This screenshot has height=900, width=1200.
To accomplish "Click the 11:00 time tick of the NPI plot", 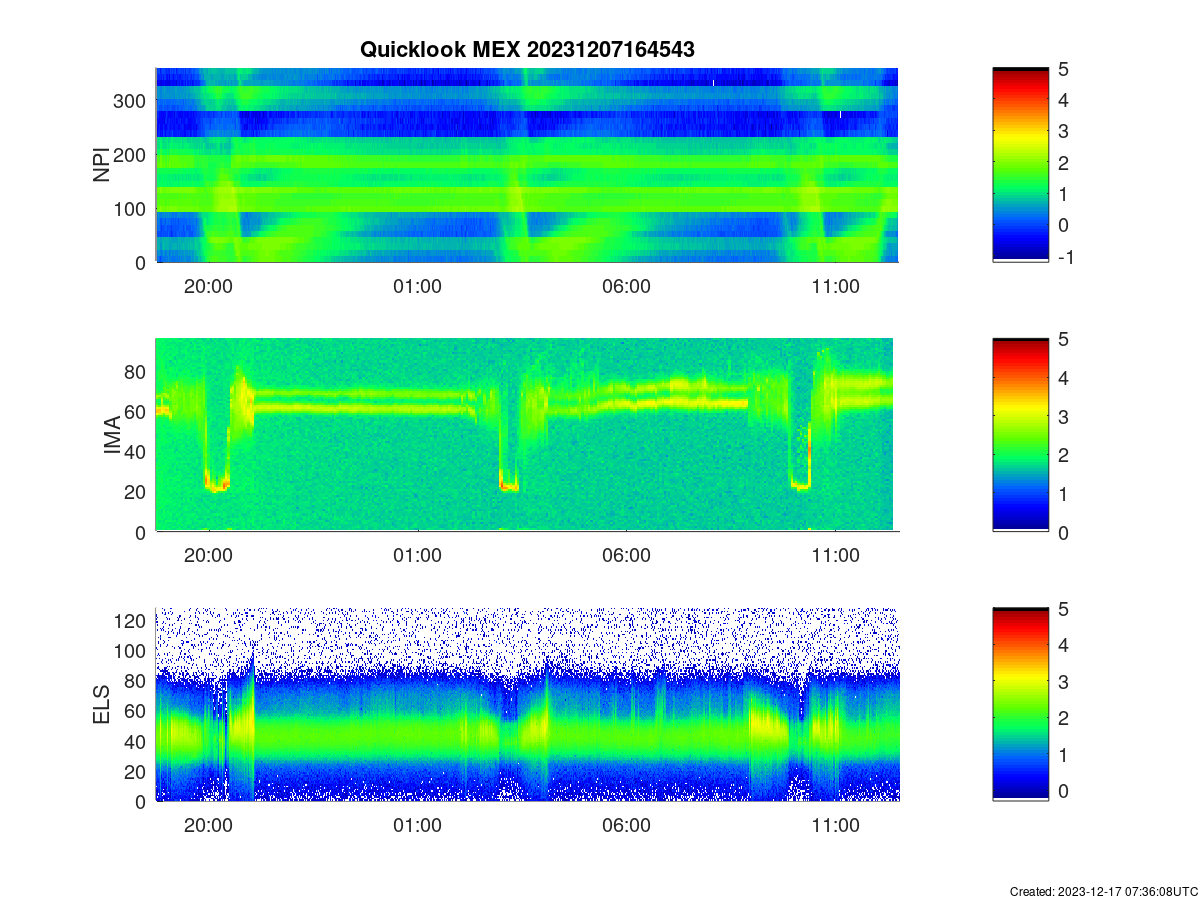I will pyautogui.click(x=835, y=286).
